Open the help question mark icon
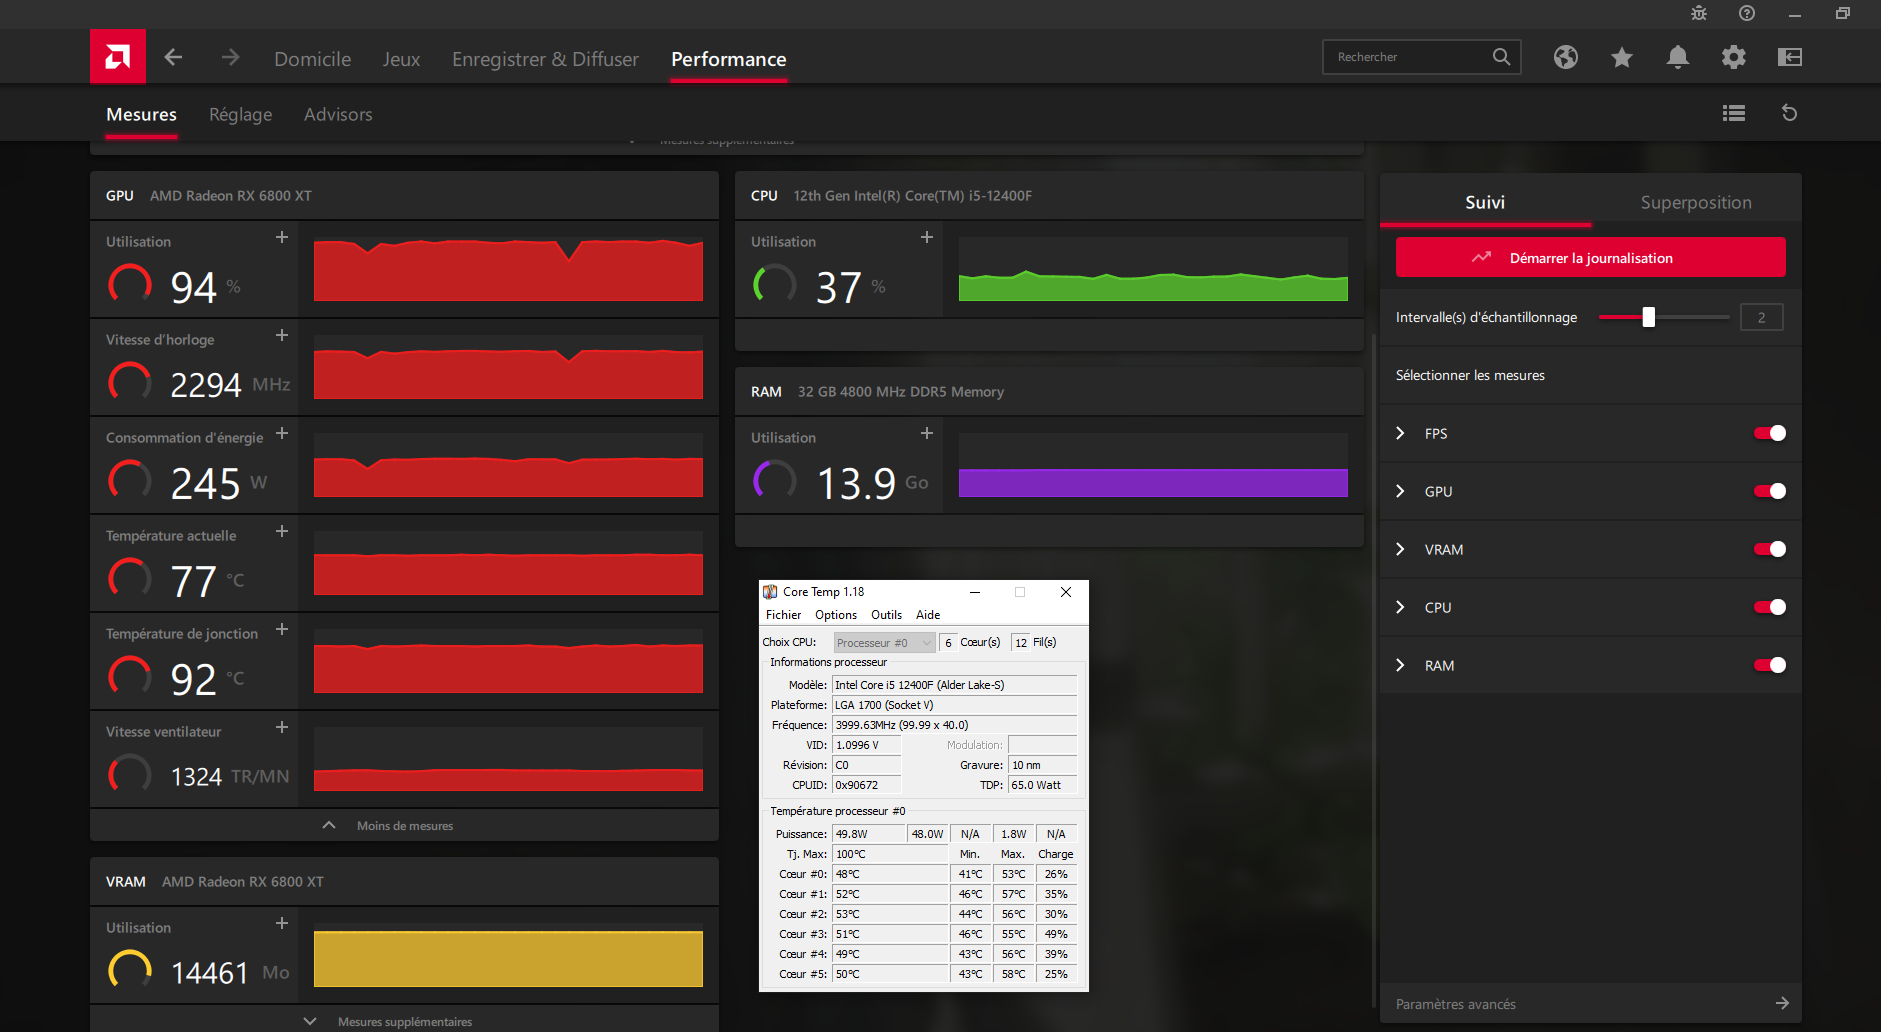The height and width of the screenshot is (1032, 1881). [x=1747, y=13]
